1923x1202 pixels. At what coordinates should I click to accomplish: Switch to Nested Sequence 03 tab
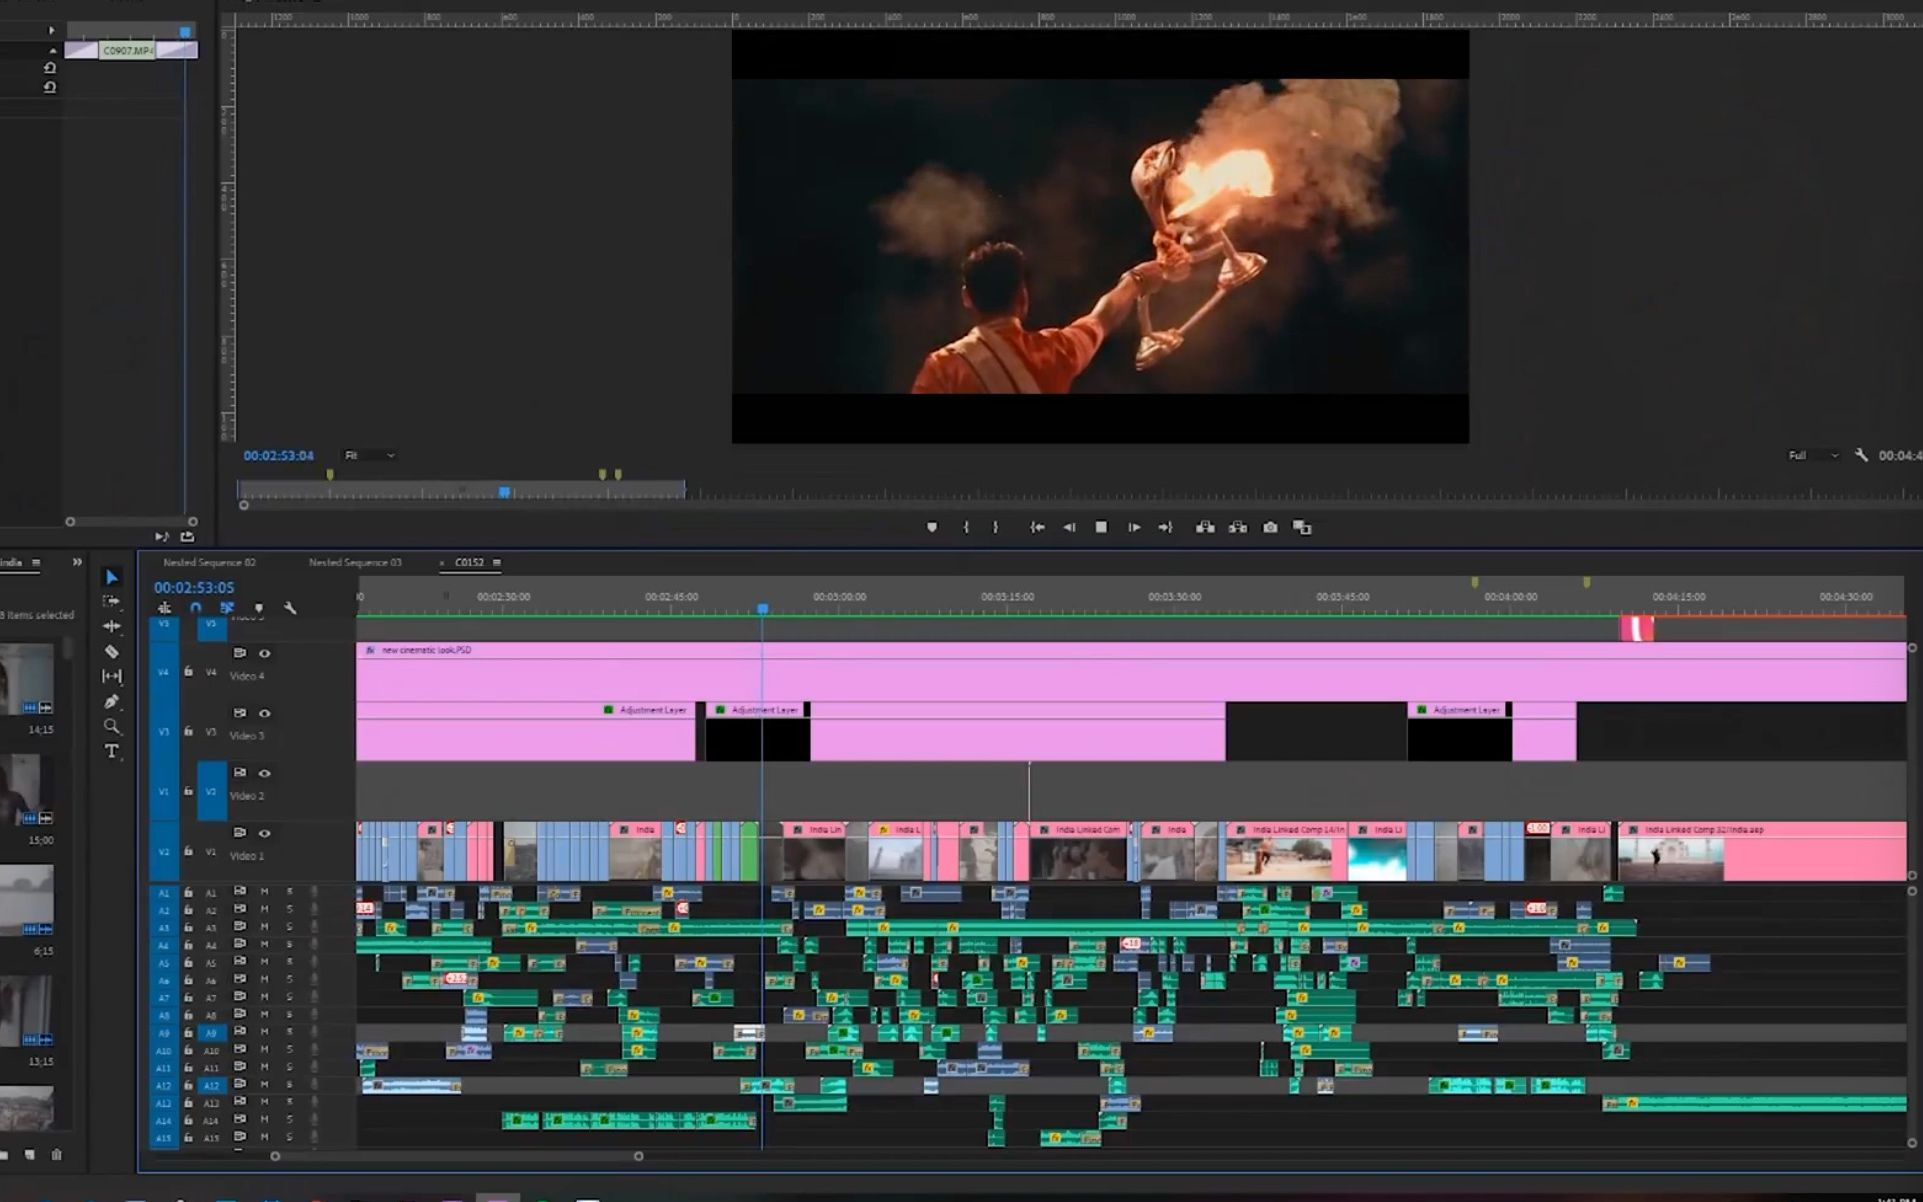click(355, 562)
